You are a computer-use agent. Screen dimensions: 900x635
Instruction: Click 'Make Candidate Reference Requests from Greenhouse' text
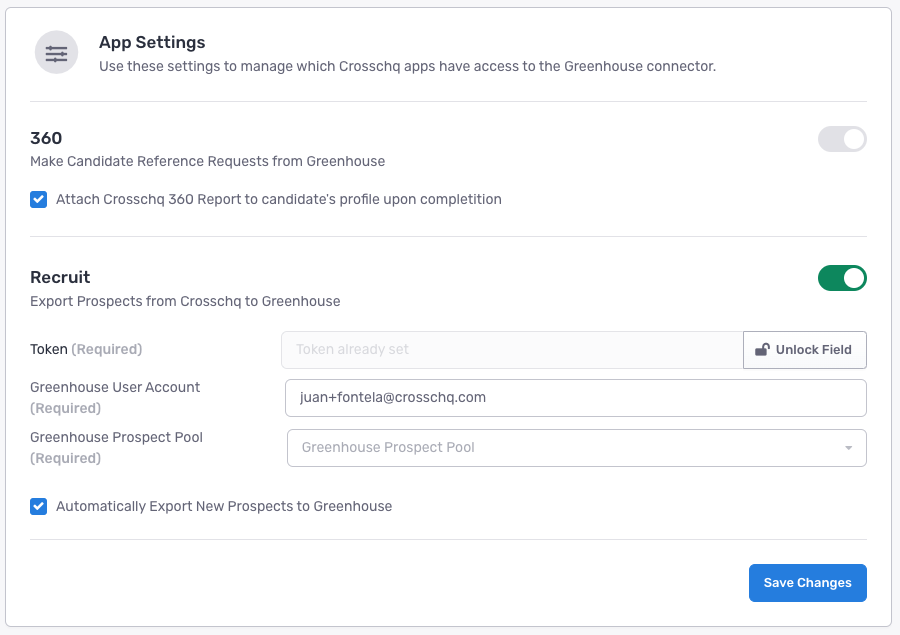(208, 161)
